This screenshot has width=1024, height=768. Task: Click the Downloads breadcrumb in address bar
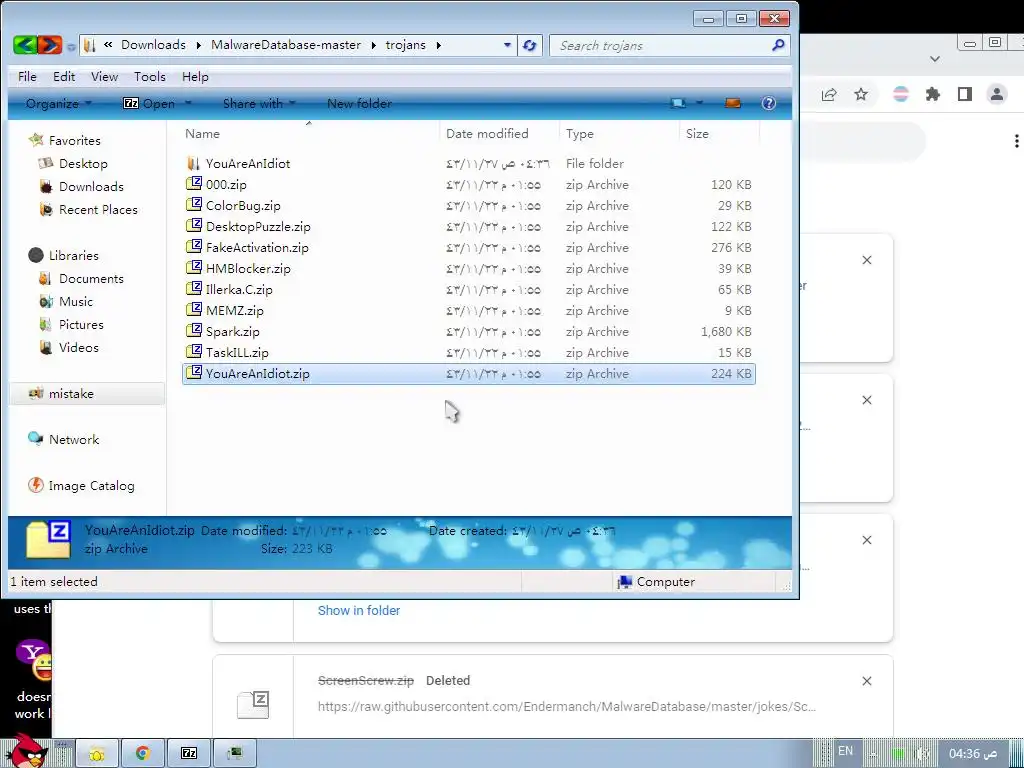click(153, 44)
